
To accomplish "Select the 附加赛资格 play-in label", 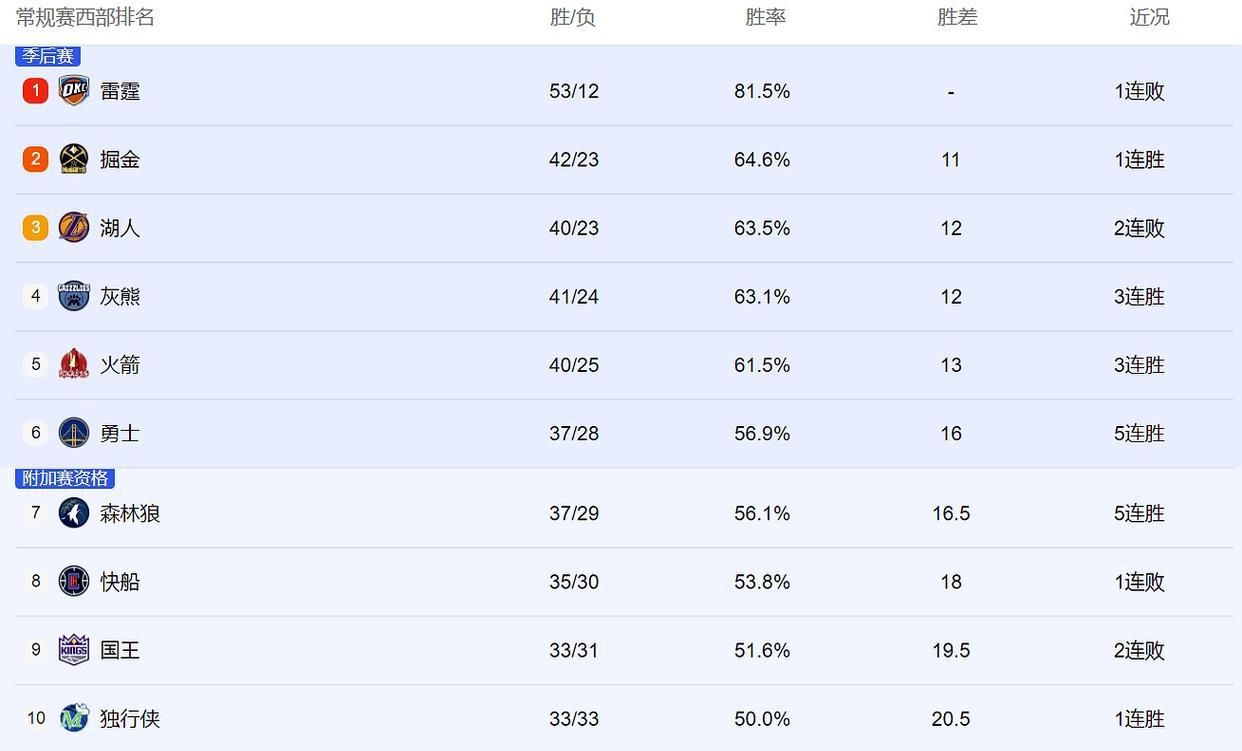I will (65, 478).
